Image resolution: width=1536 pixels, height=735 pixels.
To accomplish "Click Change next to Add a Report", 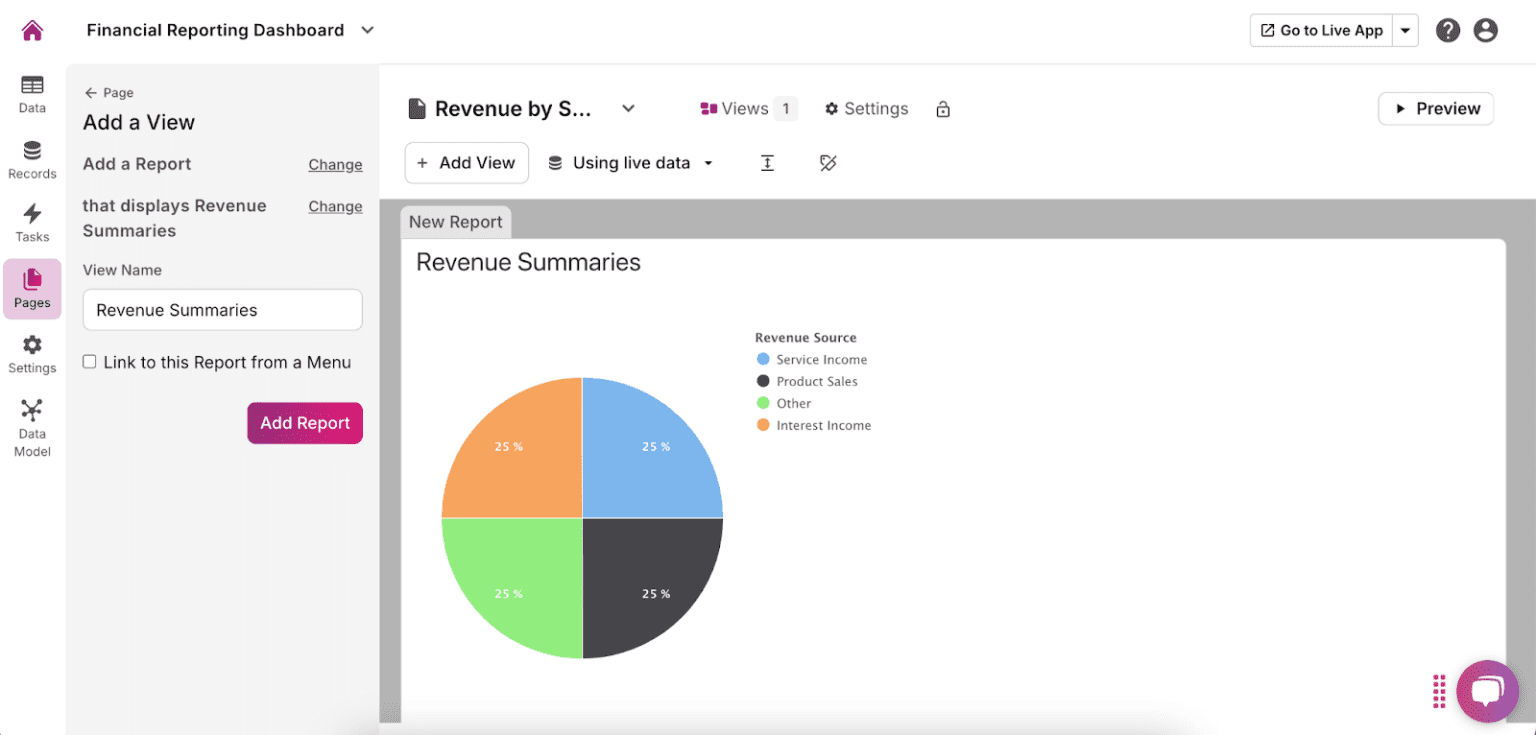I will [x=335, y=164].
